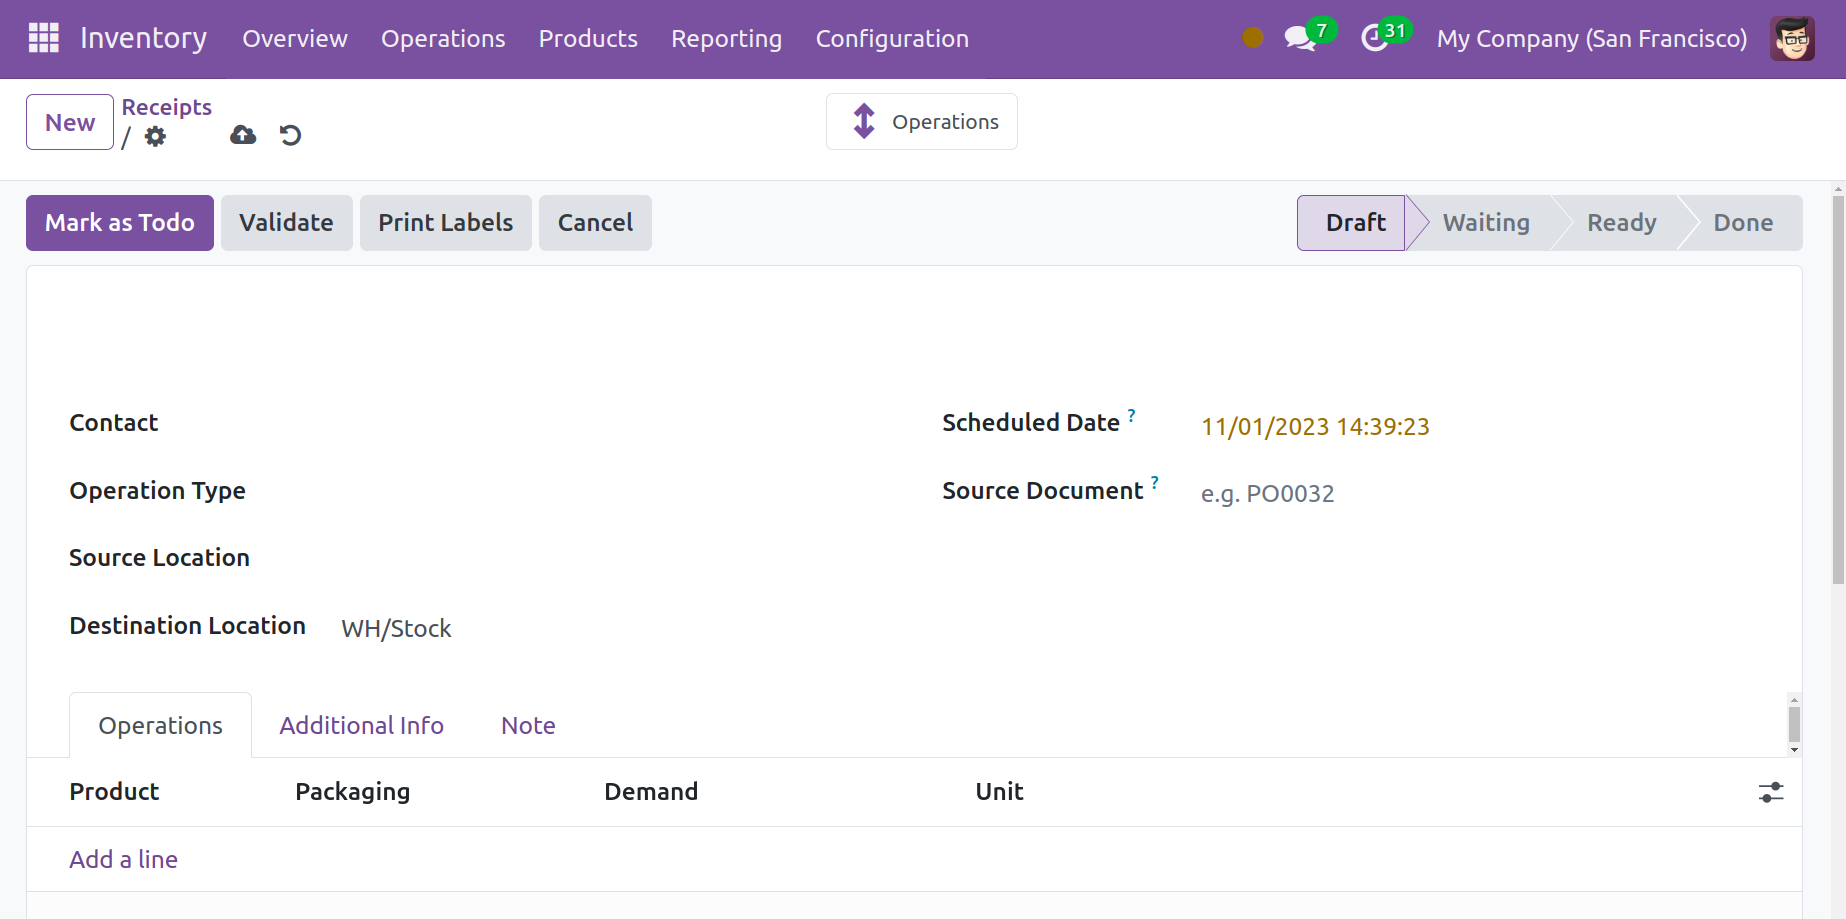Click the user avatar in top bar

click(1791, 39)
